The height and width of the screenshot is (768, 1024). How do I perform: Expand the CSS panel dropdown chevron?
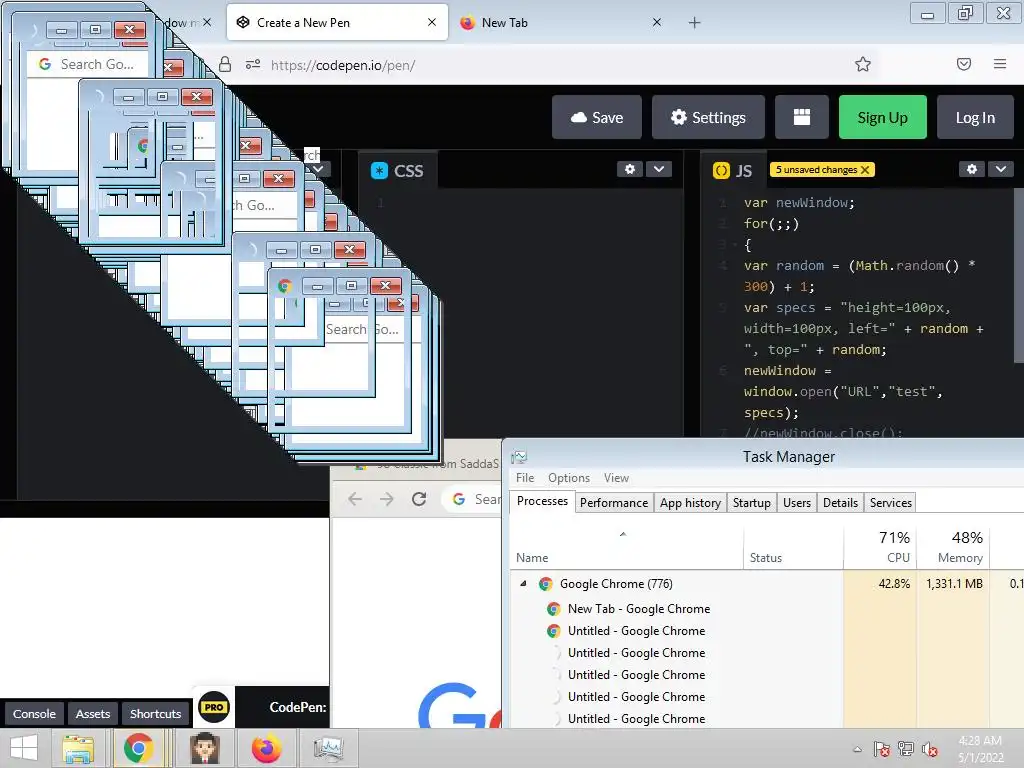click(x=659, y=169)
